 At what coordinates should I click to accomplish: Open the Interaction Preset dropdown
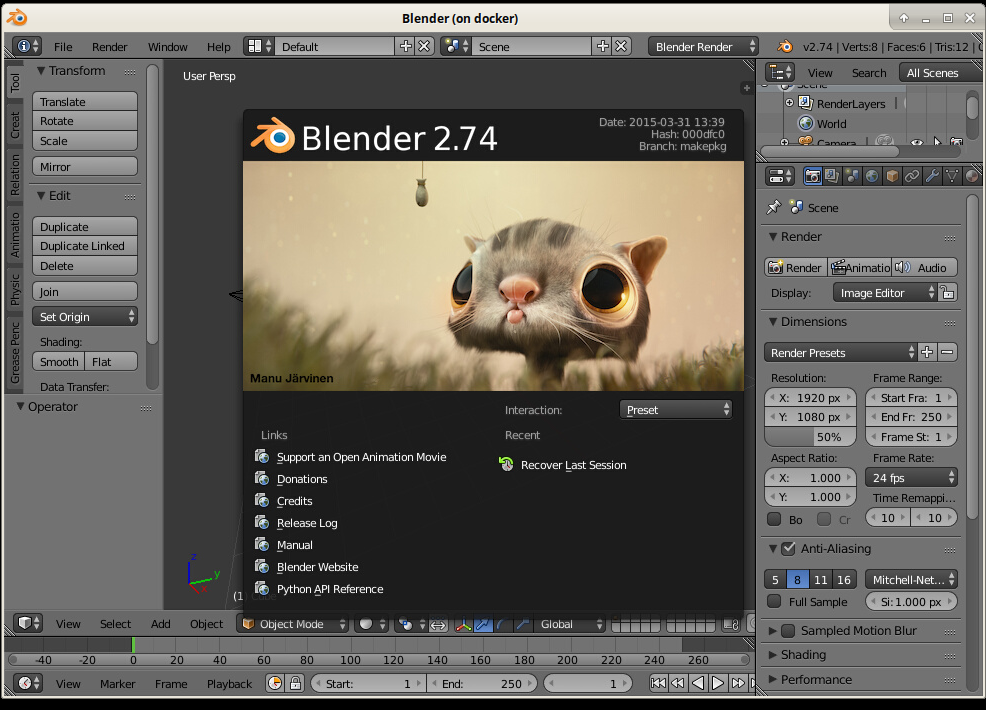pos(676,410)
